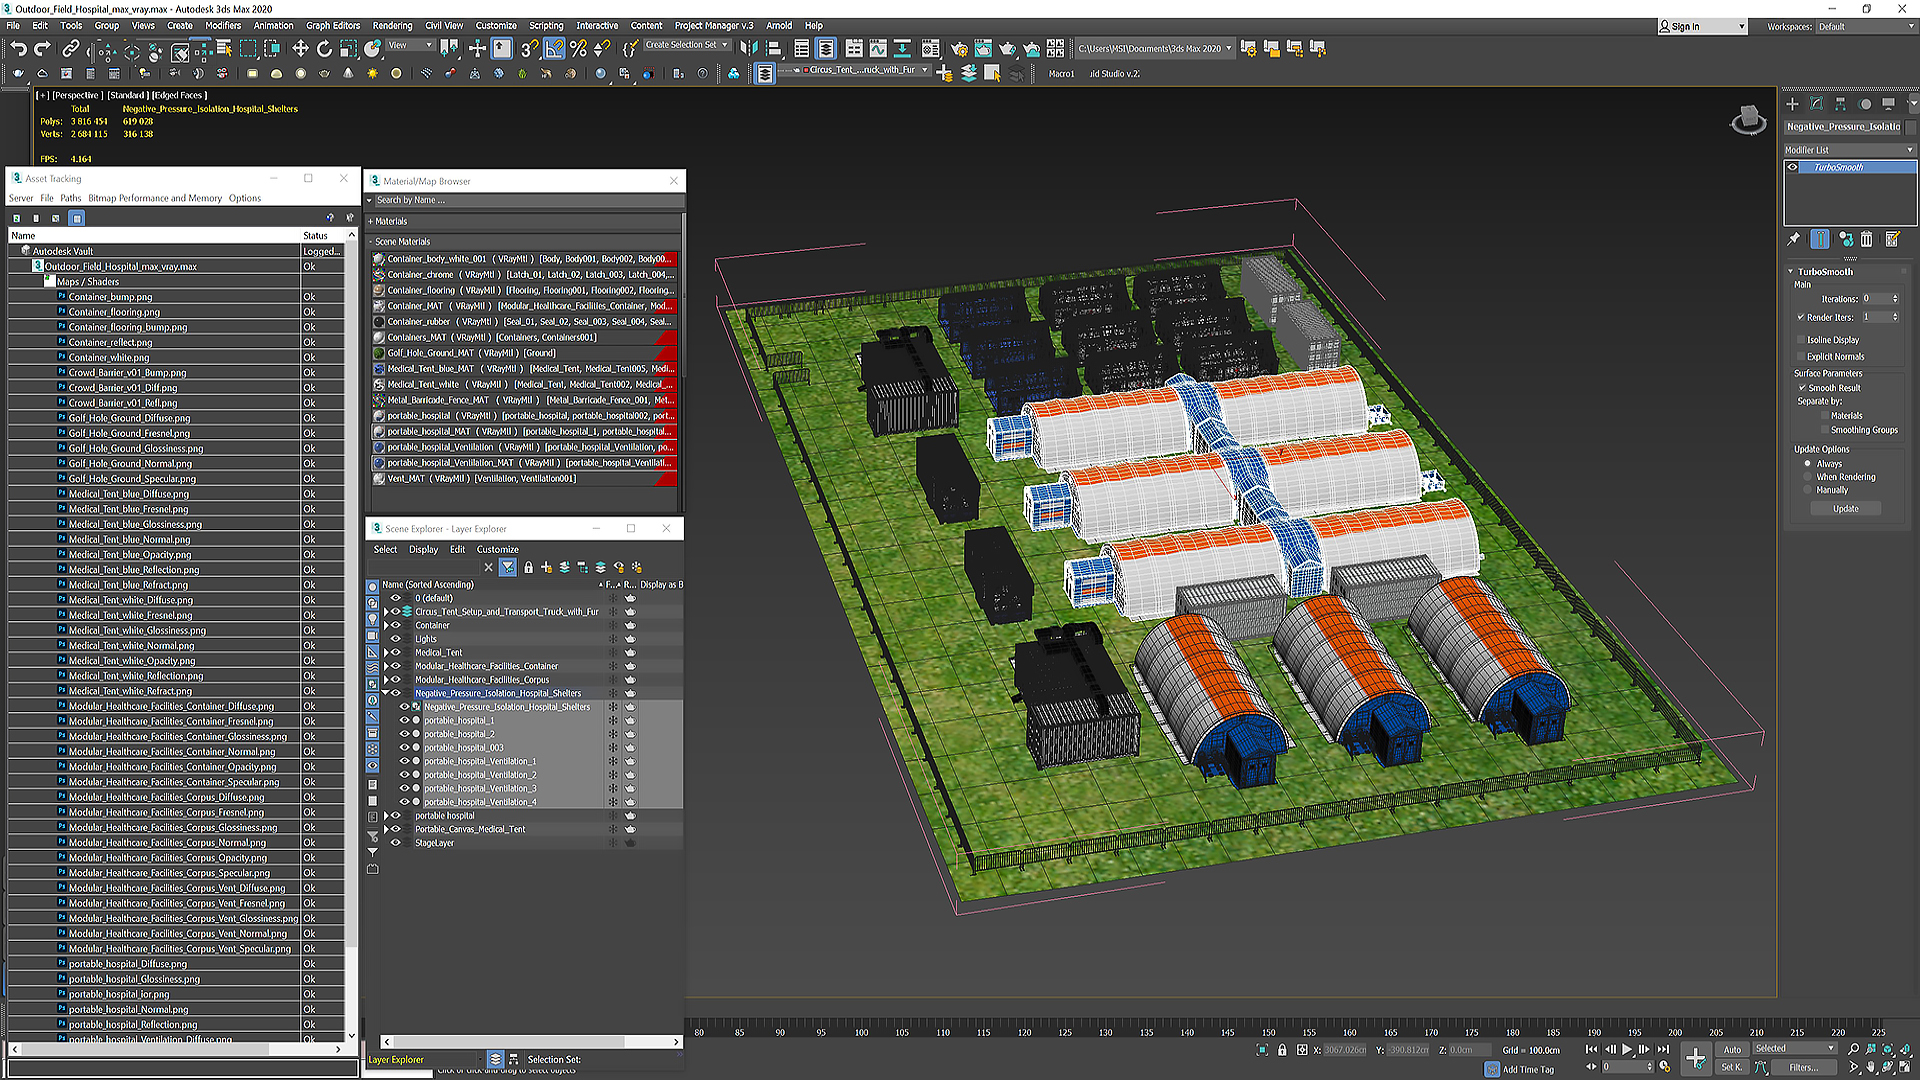Click the Zoom magnifier in viewport navigation
Viewport: 1920px width, 1080px height.
click(x=1854, y=1049)
